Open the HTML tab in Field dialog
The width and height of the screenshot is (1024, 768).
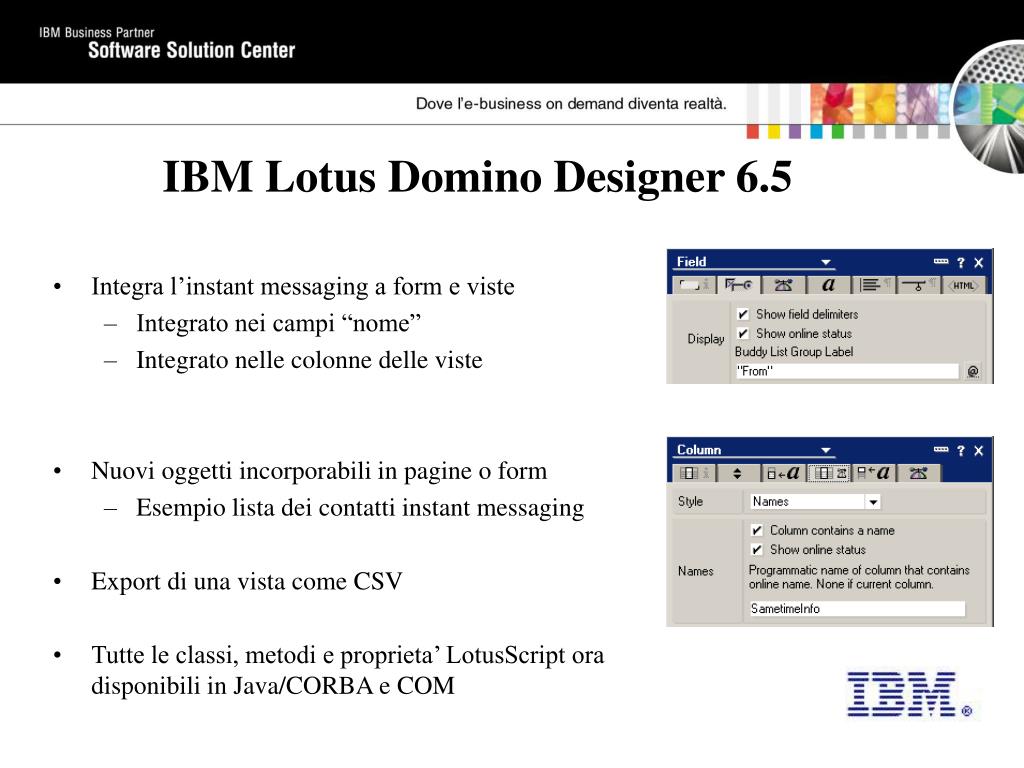(x=963, y=285)
